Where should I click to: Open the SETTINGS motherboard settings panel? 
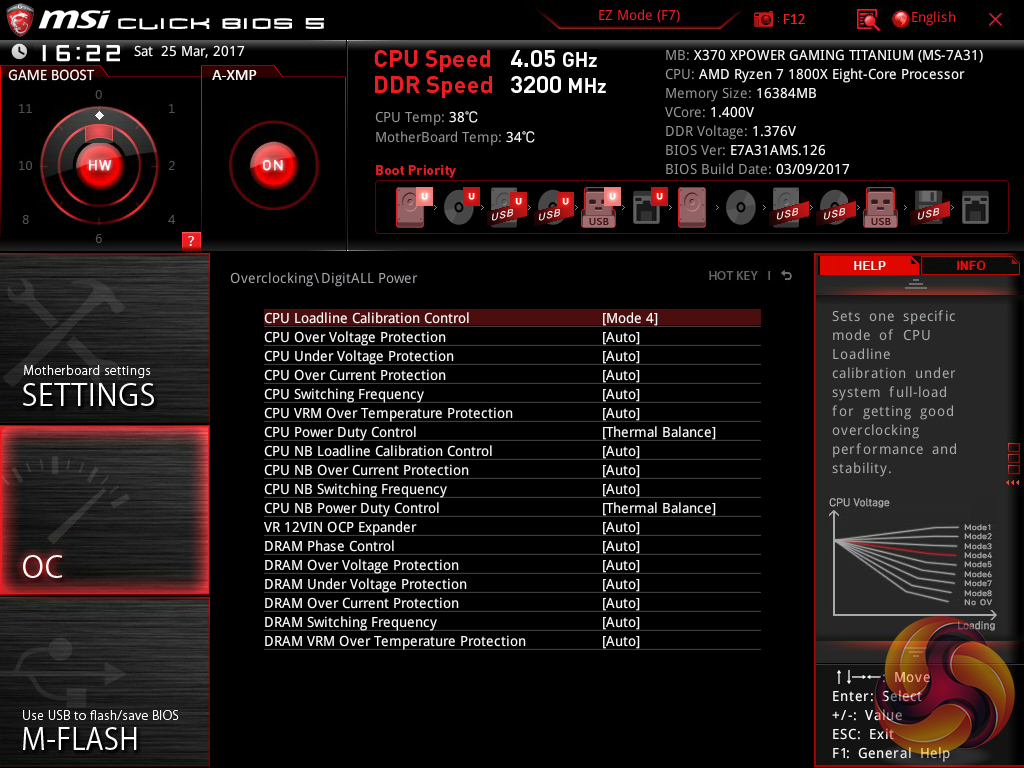tap(104, 338)
